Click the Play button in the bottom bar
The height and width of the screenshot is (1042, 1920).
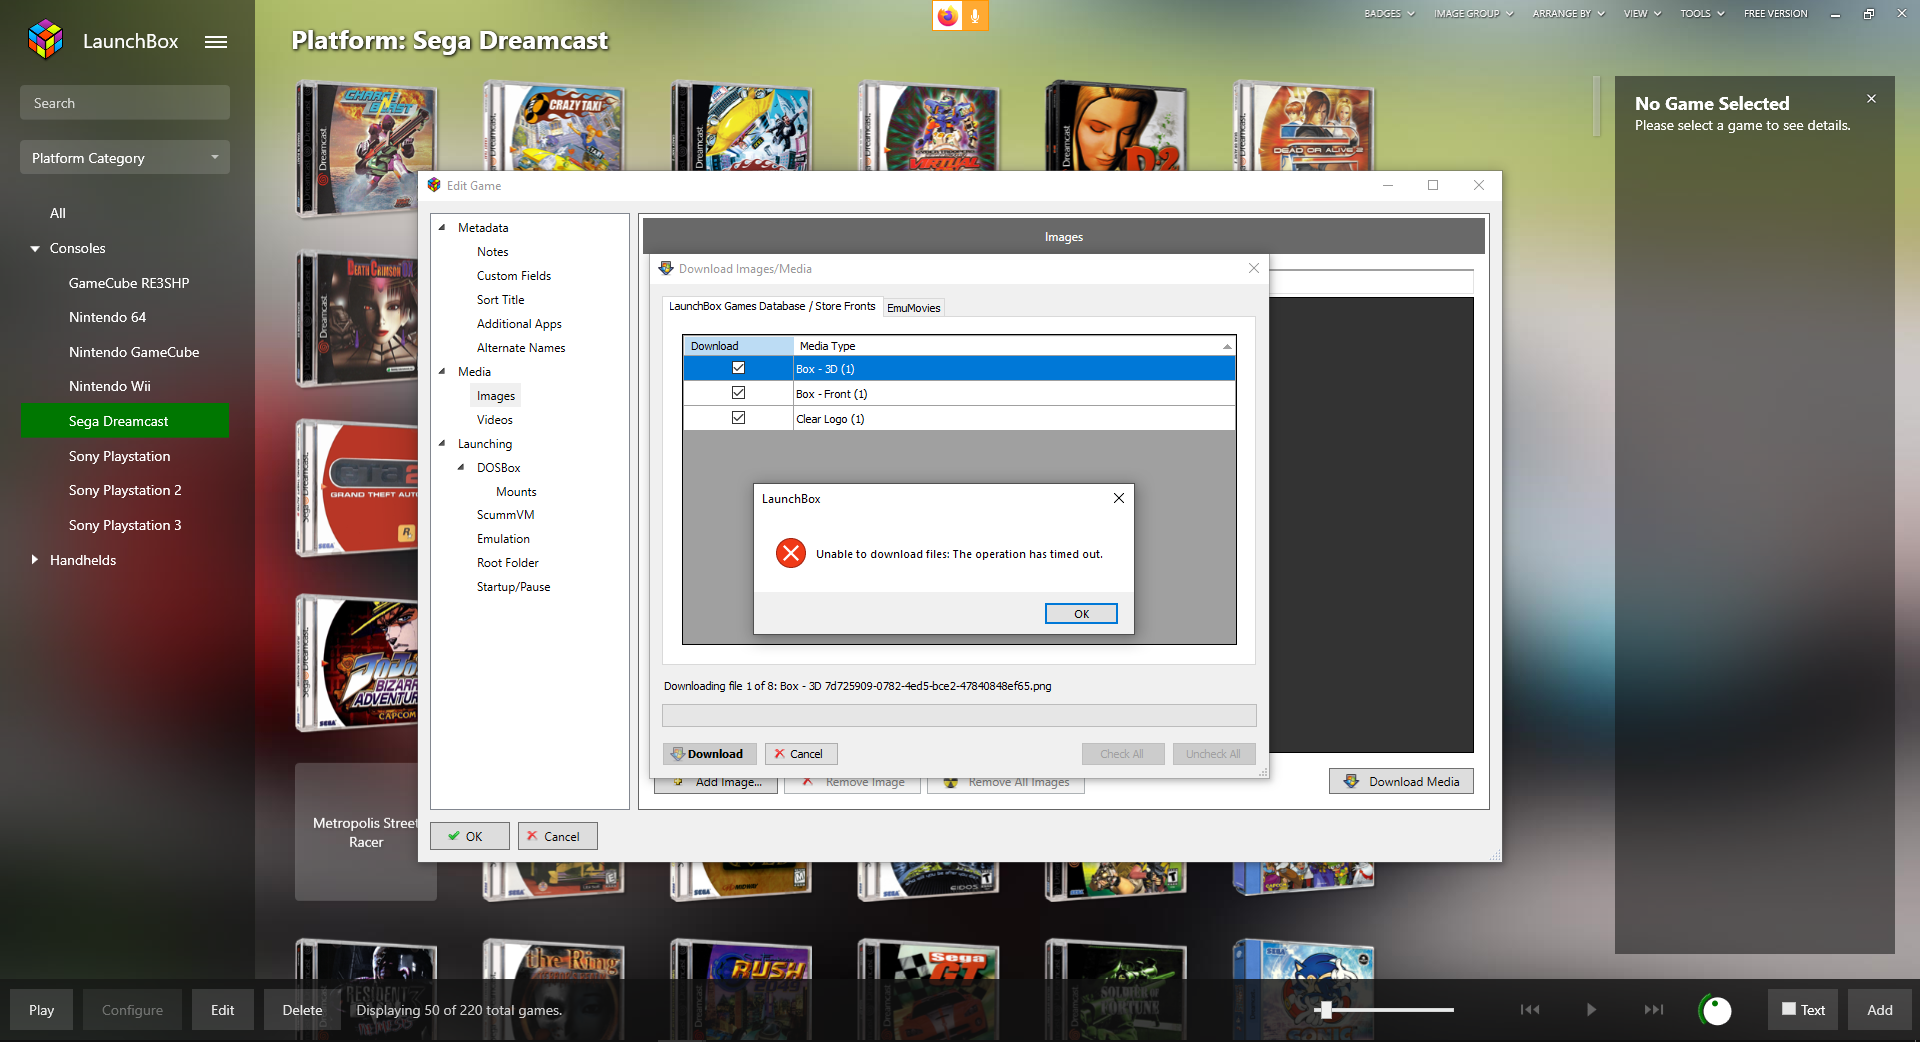point(42,1010)
